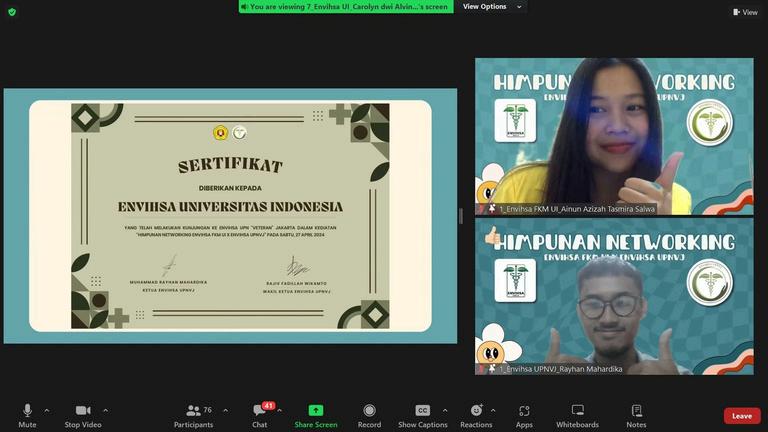This screenshot has width=768, height=432.
Task: Expand chat options arrow beside Chat
Action: coord(280,410)
